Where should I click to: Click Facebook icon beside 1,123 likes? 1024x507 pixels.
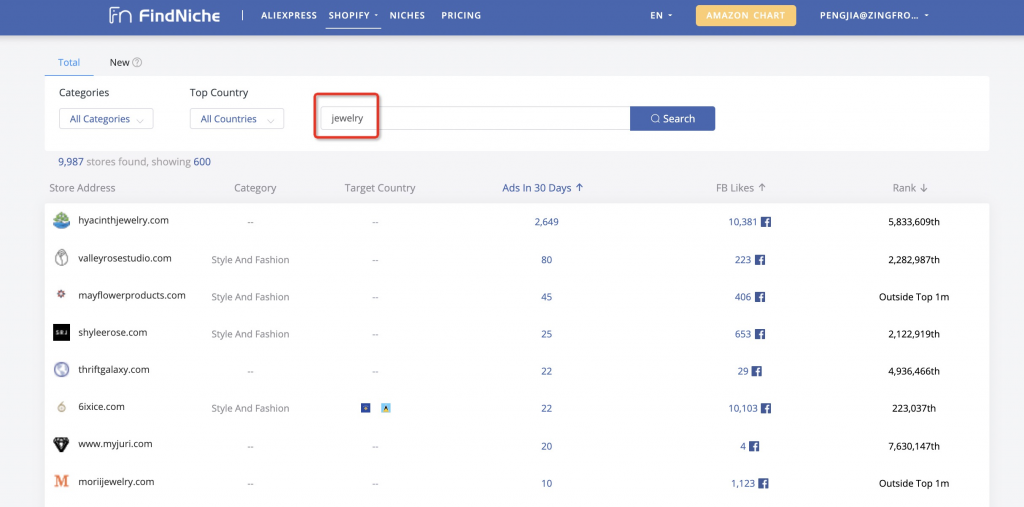tap(763, 483)
